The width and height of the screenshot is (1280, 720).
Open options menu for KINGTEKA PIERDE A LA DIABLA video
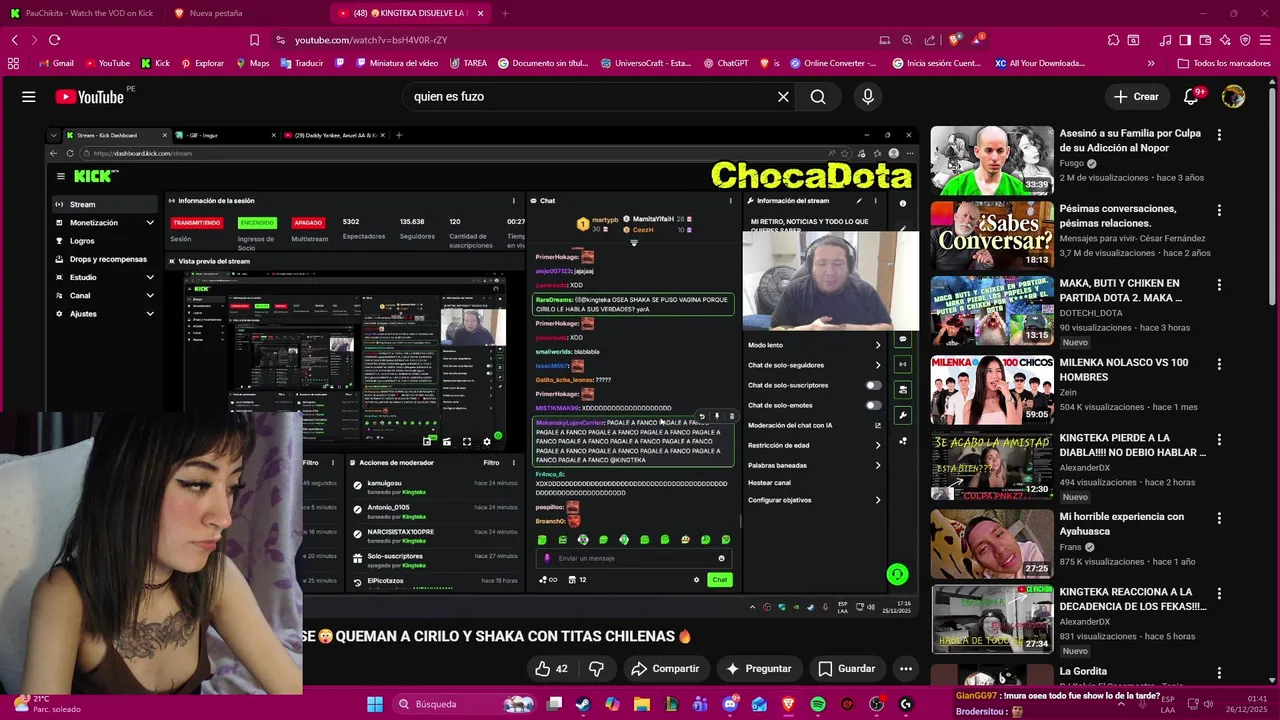pos(1219,439)
